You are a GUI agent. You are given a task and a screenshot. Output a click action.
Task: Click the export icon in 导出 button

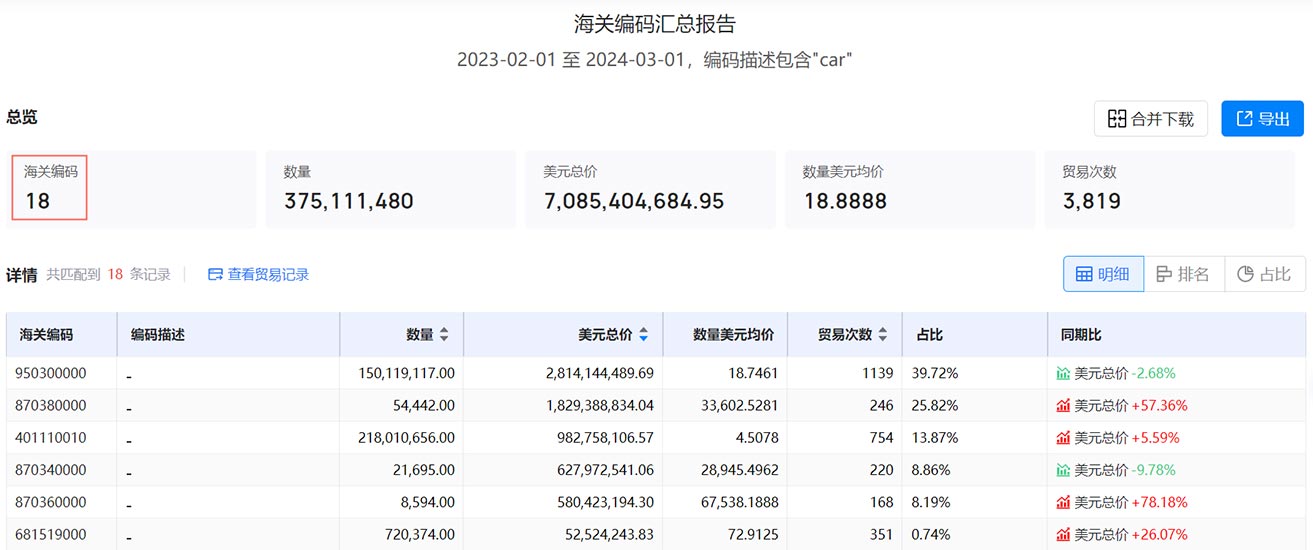point(1245,119)
